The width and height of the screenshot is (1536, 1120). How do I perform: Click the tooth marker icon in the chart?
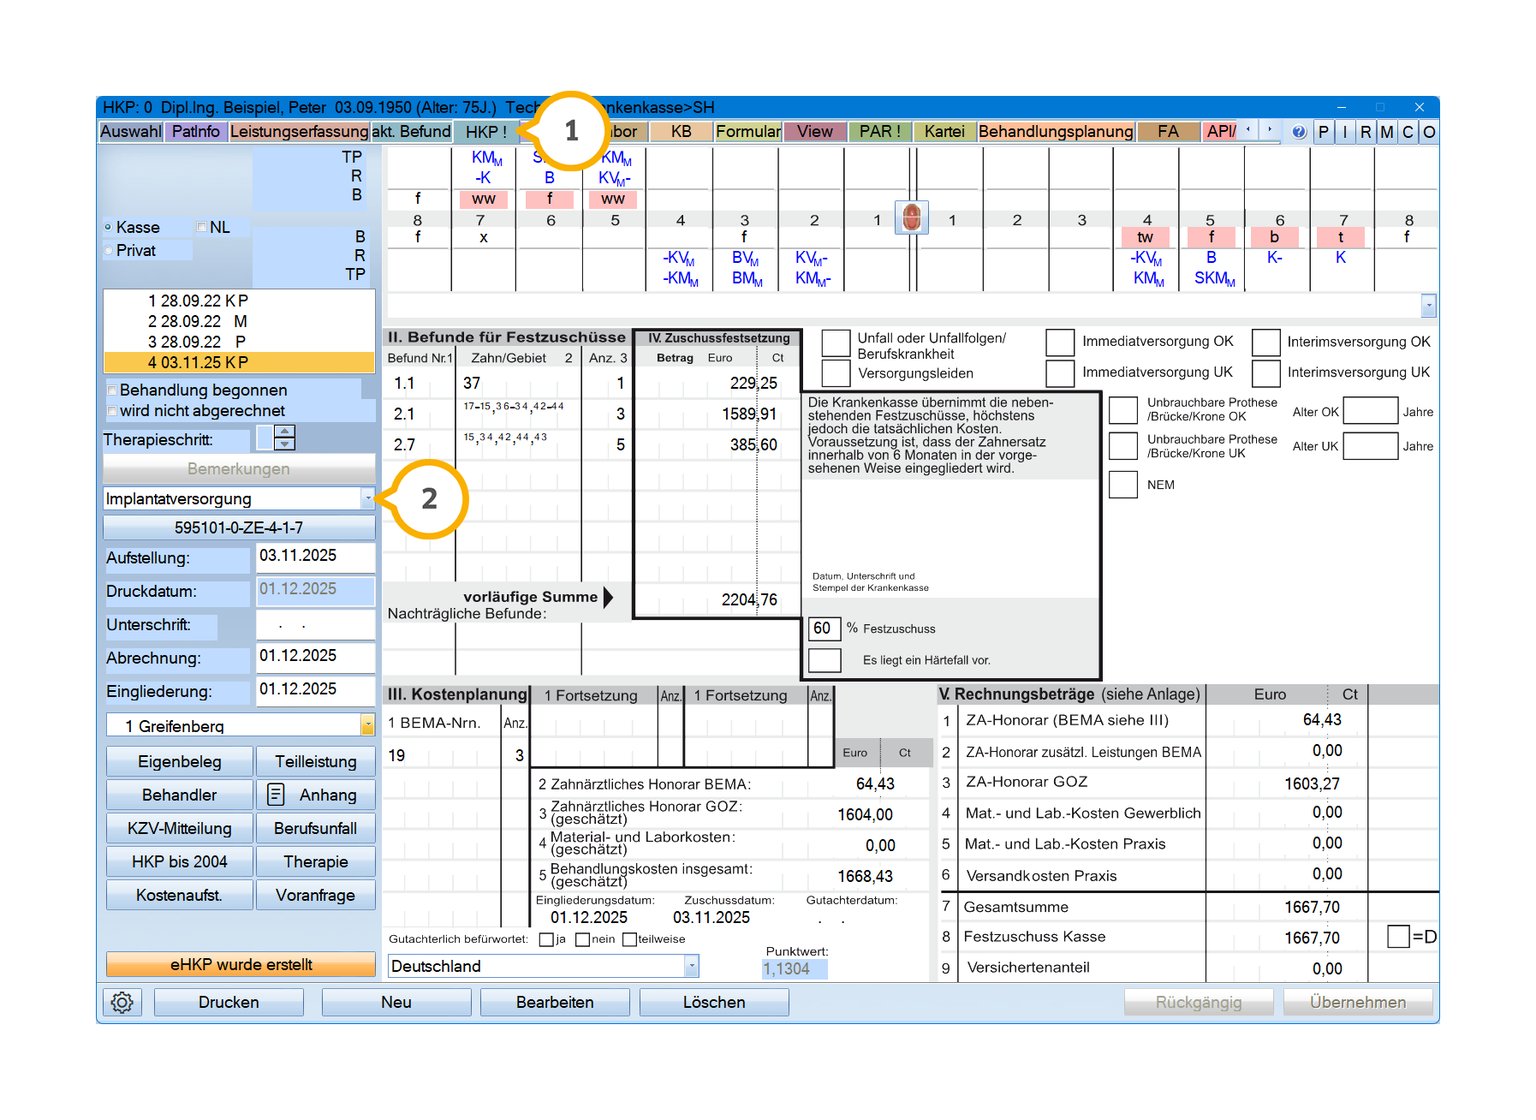[x=911, y=218]
